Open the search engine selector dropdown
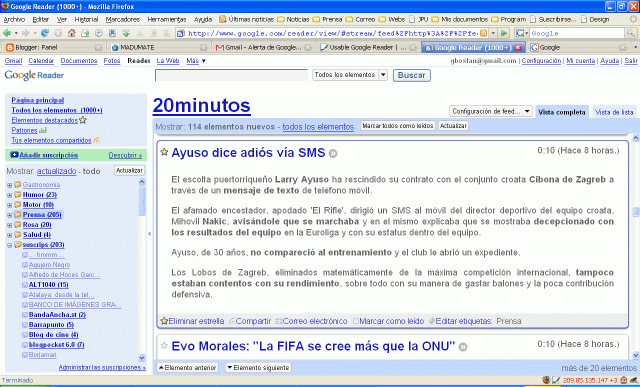 (522, 33)
